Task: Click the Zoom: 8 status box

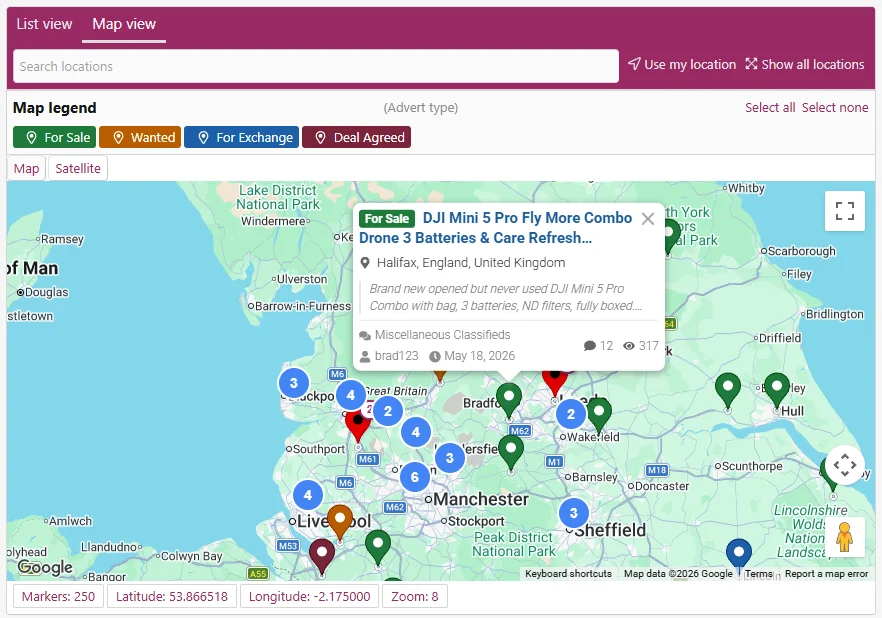Action: point(415,596)
